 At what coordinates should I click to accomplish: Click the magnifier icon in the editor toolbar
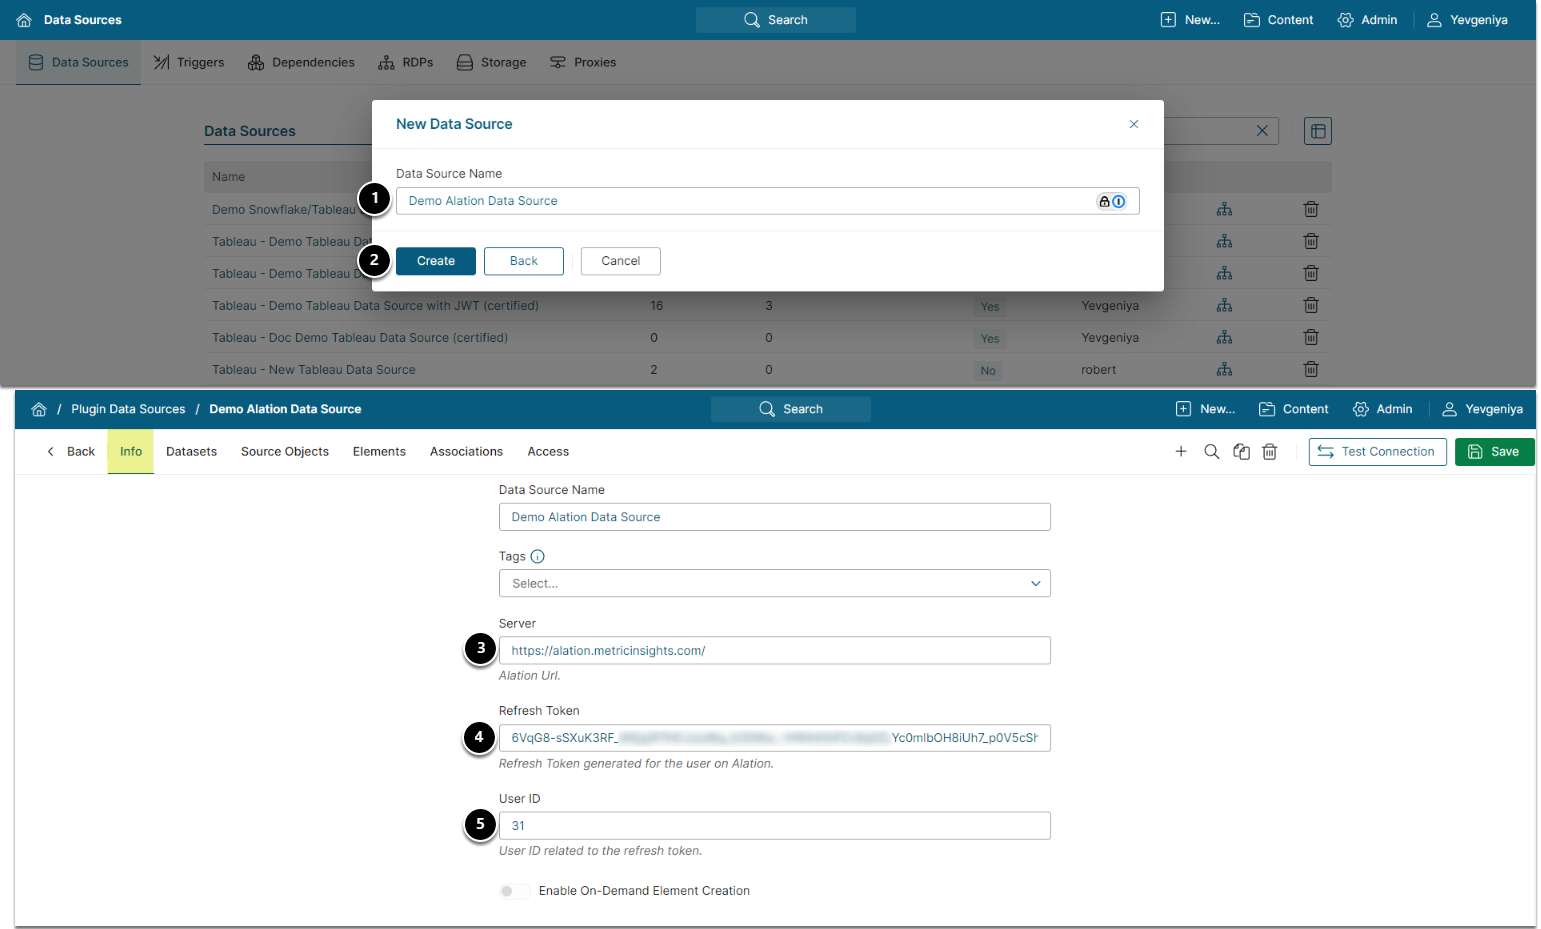pos(1212,452)
